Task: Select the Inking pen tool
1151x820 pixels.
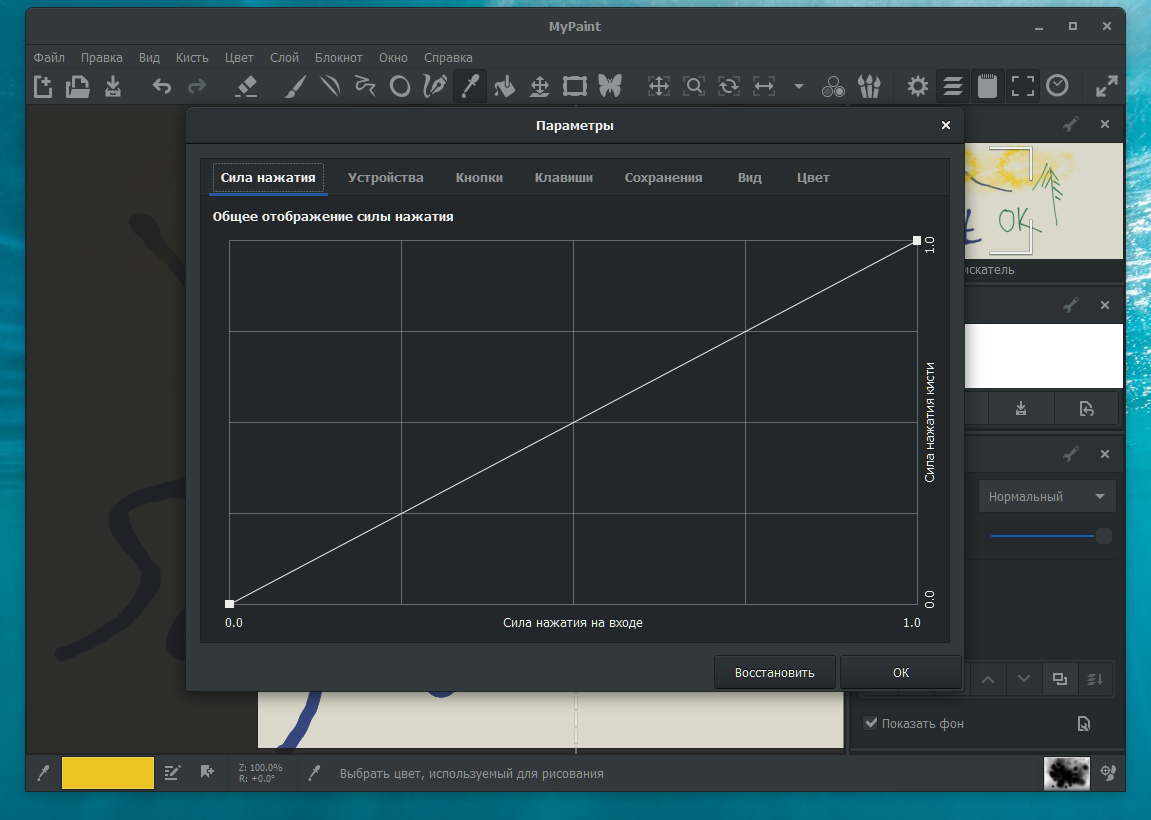Action: [x=435, y=87]
